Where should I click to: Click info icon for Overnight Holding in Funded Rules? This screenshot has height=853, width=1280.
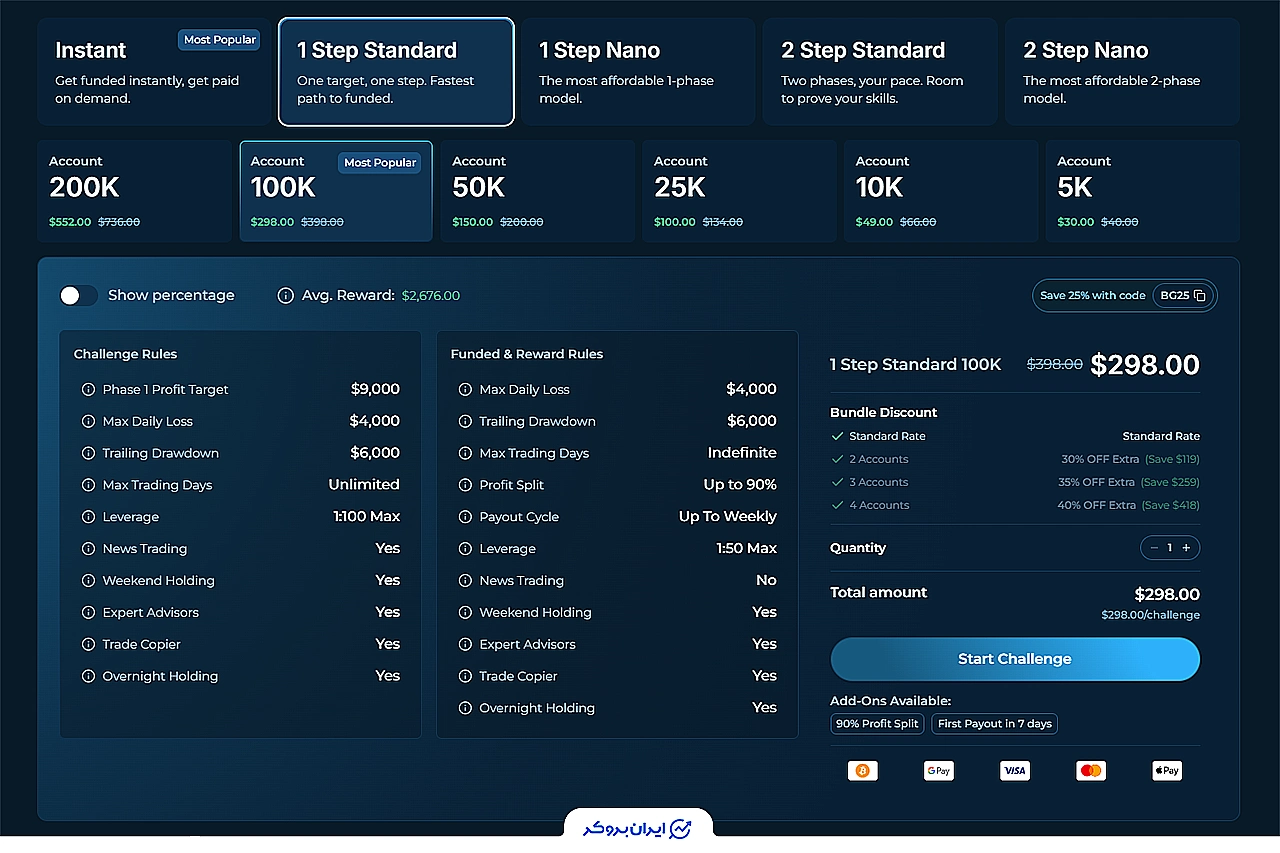[465, 708]
